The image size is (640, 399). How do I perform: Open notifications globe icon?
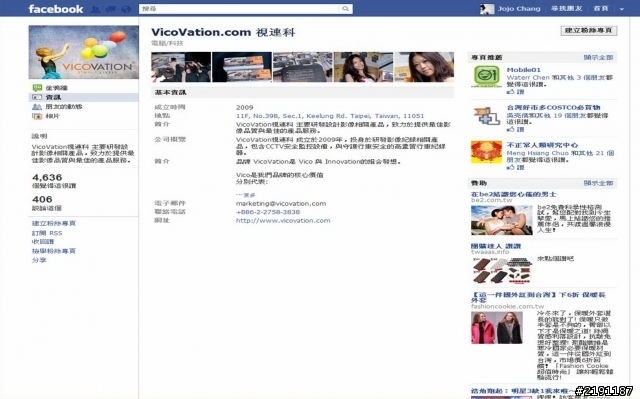(x=126, y=9)
